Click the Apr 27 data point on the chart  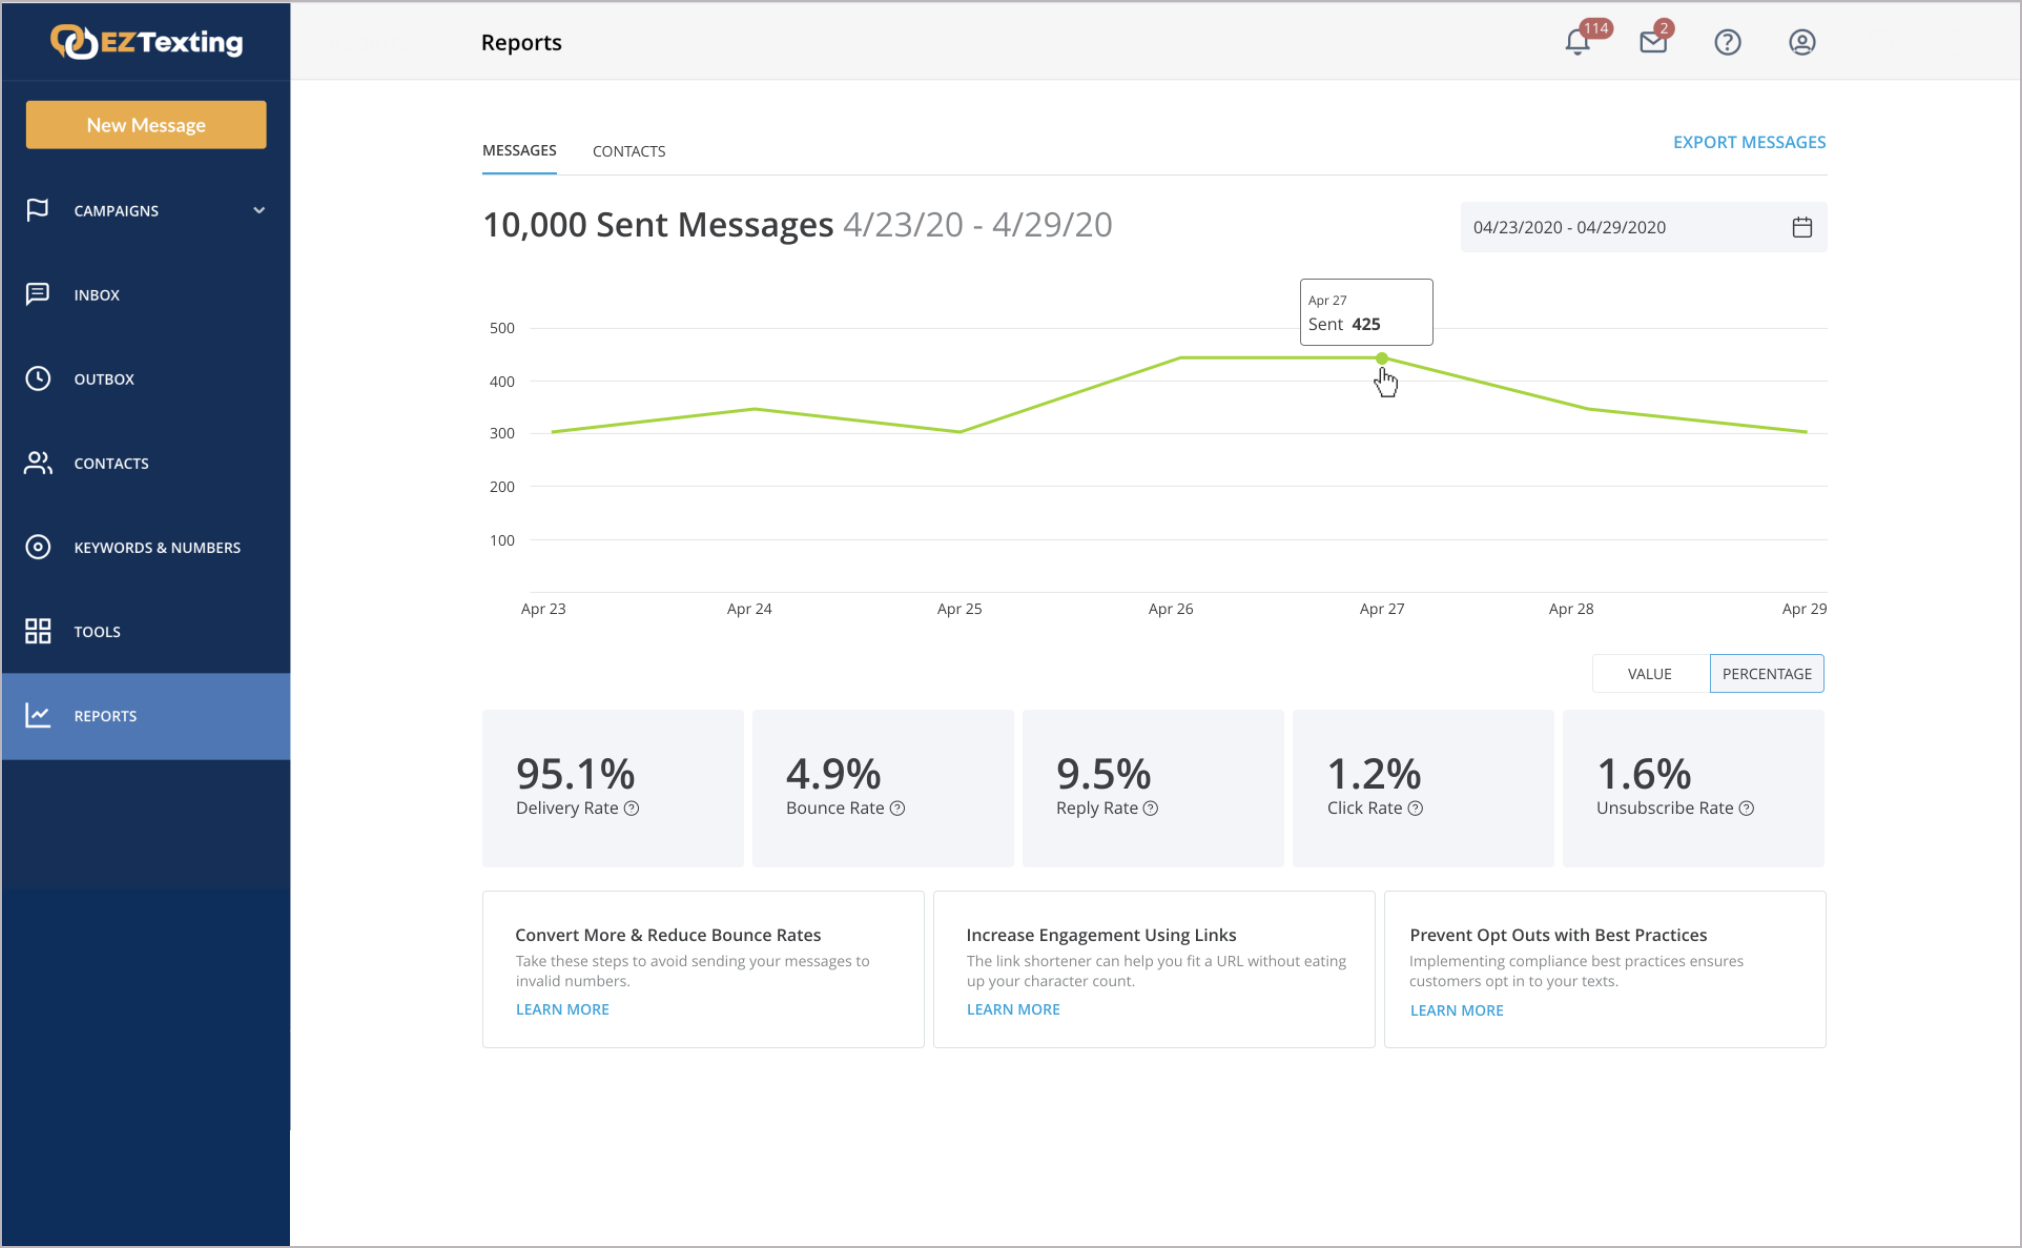1381,358
